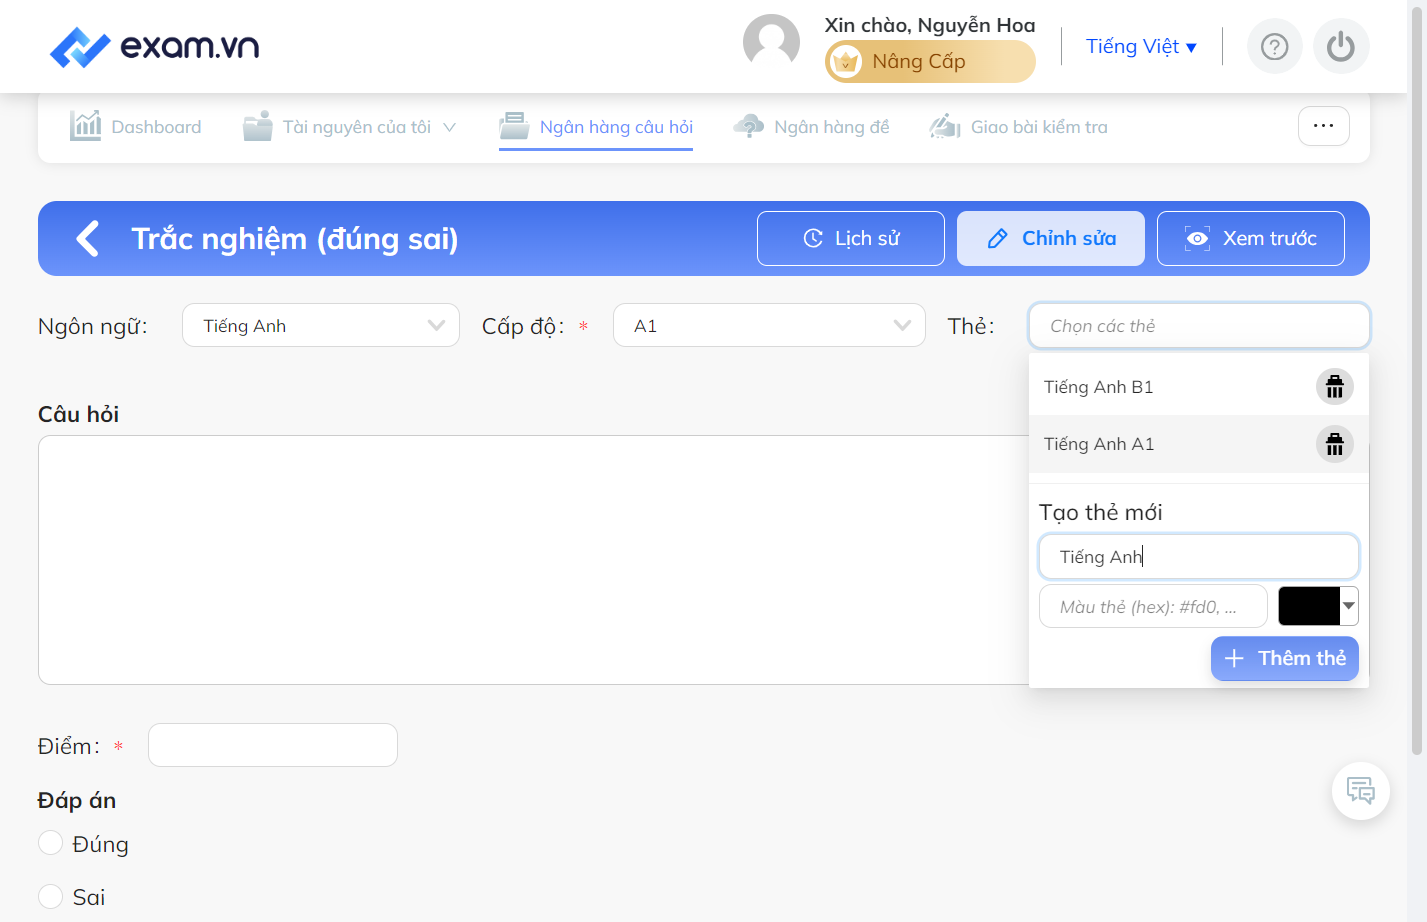Screen dimensions: 1427x922
Task: Click the Lịch sử button
Action: (850, 238)
